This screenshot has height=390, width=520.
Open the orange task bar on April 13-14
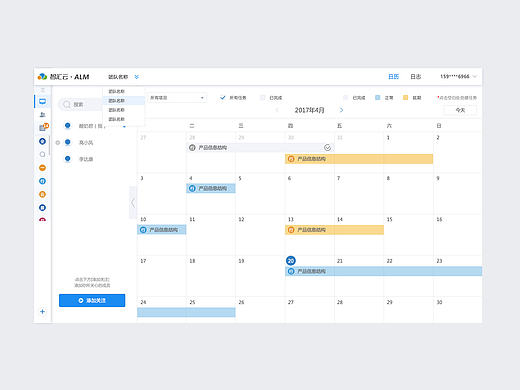click(334, 230)
